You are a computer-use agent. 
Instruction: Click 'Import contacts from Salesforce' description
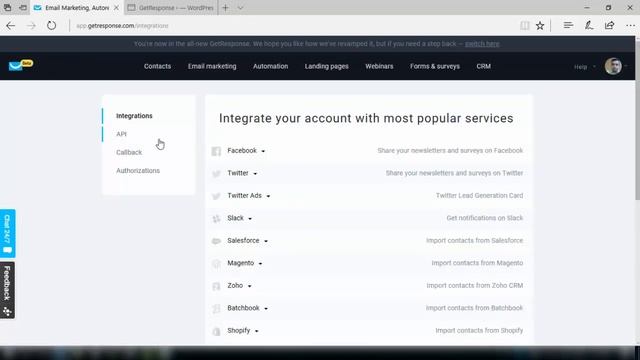[474, 240]
